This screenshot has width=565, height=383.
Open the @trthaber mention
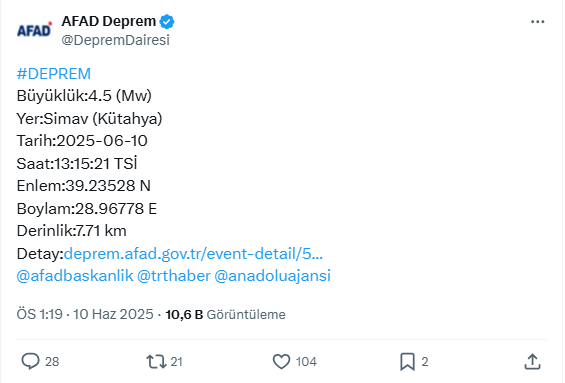[x=174, y=276]
